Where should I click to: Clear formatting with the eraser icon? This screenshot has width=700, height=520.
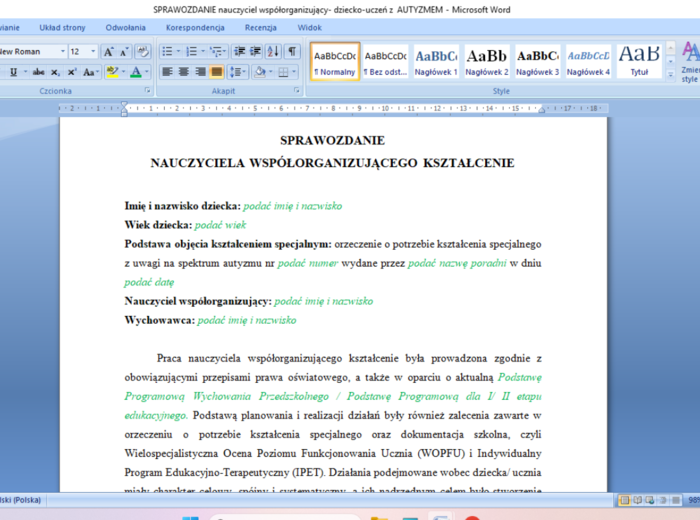click(143, 52)
